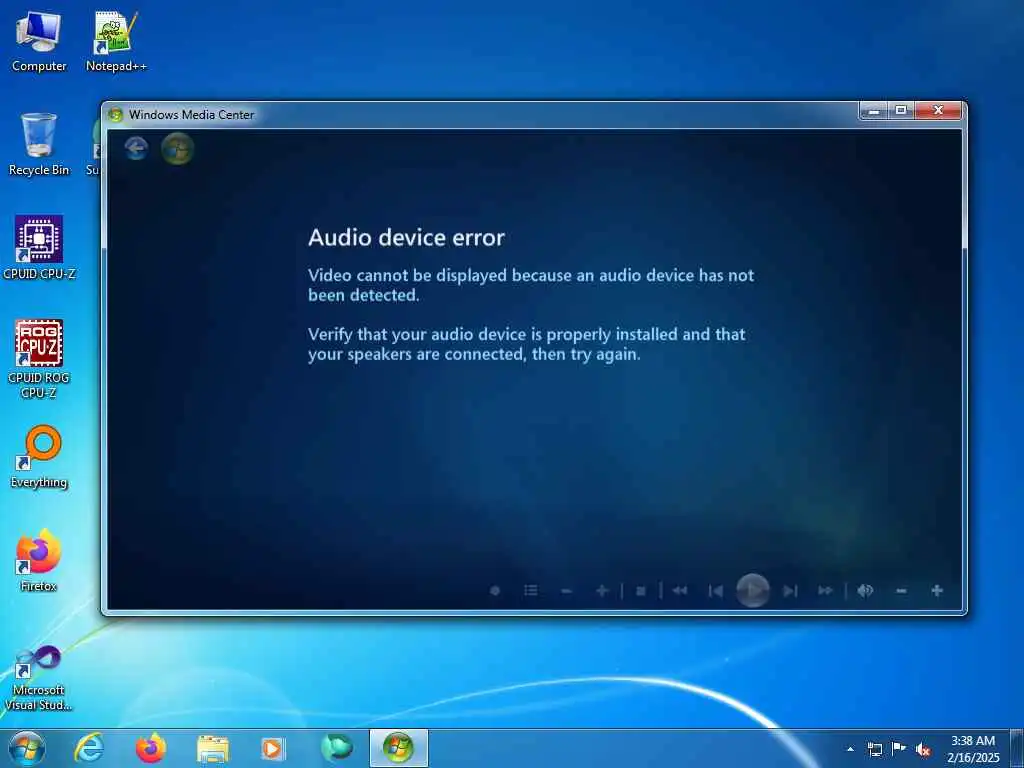Select the Notepad++ desktop shortcut
Viewport: 1024px width, 768px height.
tap(116, 42)
